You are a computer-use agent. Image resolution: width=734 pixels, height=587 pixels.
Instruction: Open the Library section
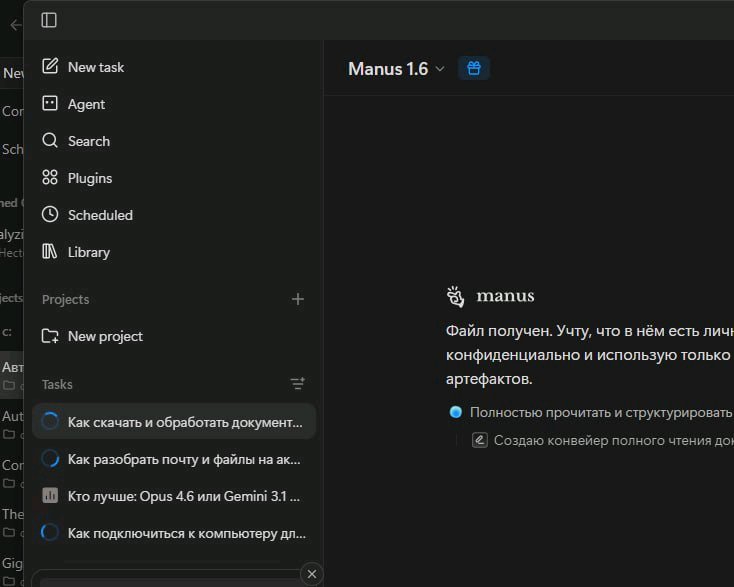coord(173,252)
